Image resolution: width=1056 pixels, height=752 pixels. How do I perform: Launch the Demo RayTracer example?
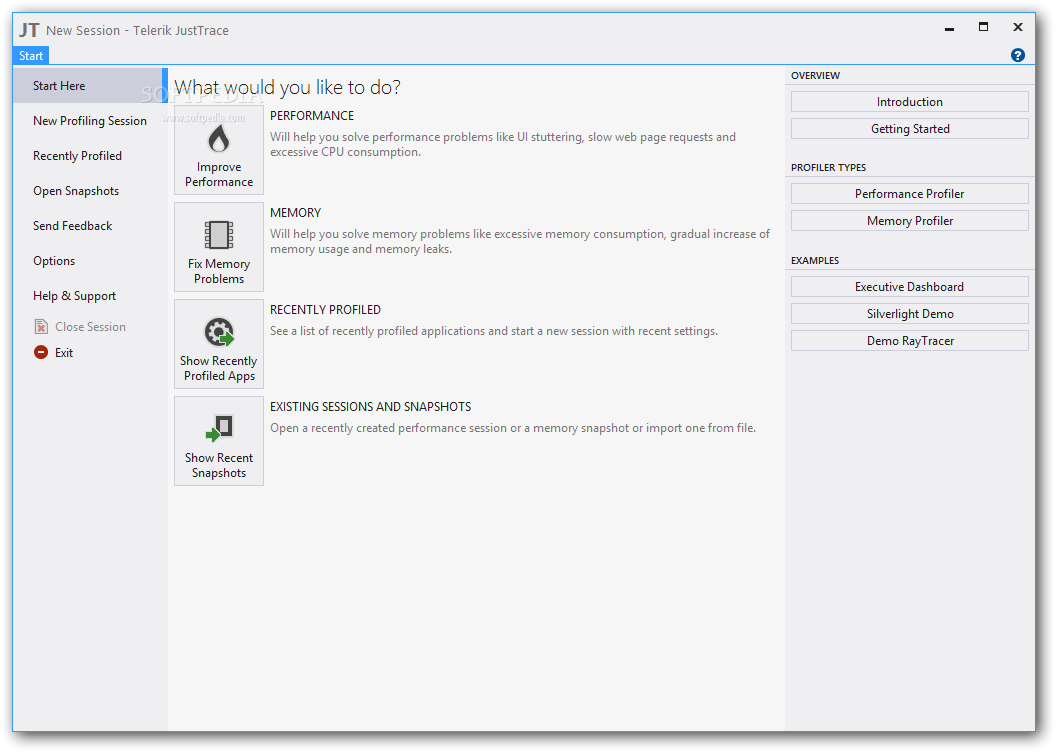click(x=909, y=341)
